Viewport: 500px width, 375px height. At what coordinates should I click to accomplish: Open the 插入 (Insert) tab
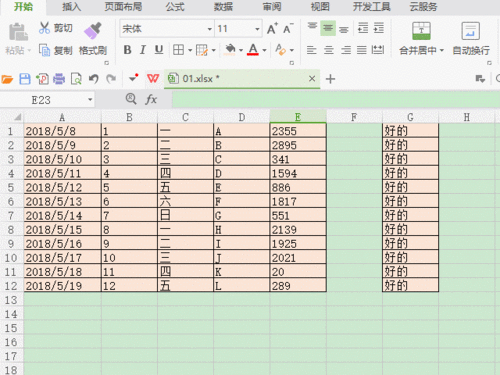point(72,7)
